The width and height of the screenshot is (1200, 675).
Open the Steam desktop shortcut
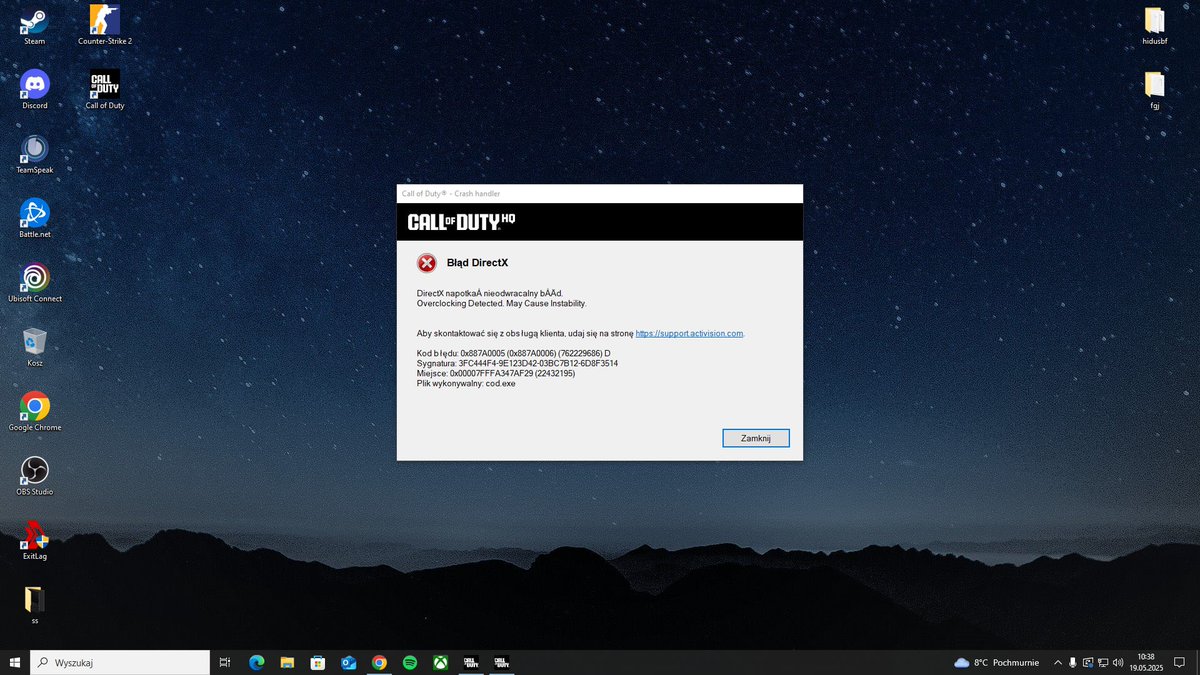pyautogui.click(x=34, y=25)
